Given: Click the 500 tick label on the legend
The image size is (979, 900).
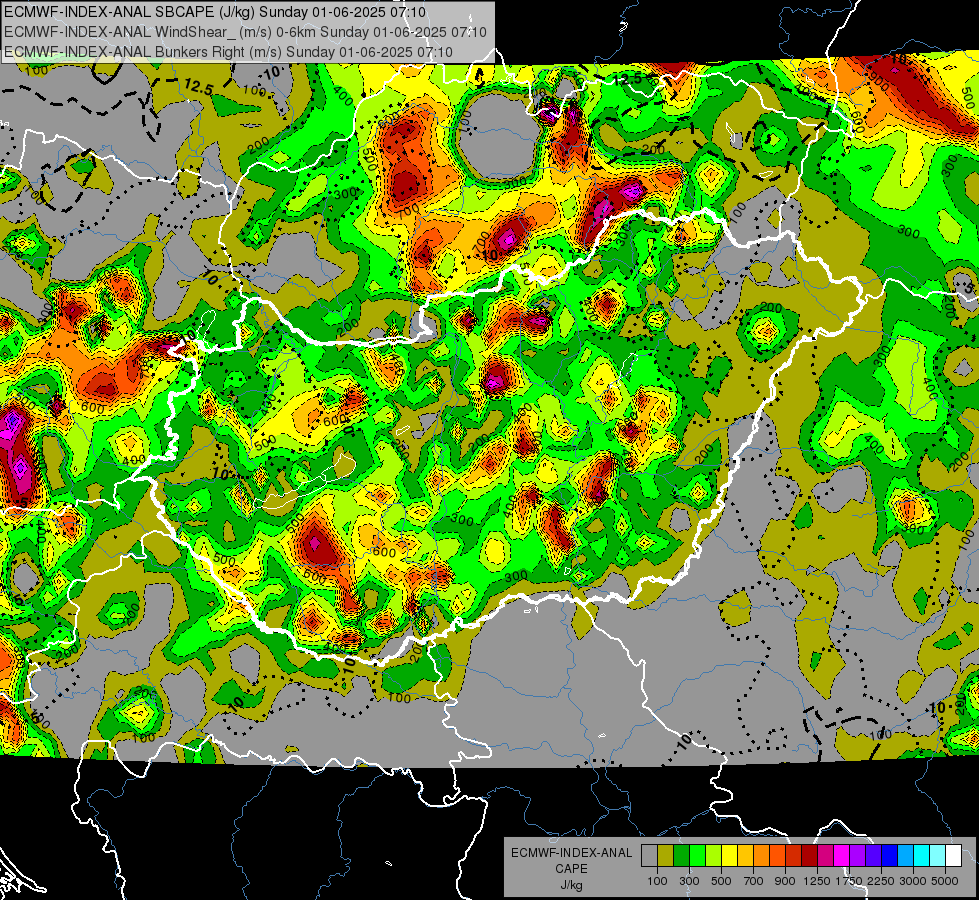Looking at the screenshot, I should click(x=721, y=881).
